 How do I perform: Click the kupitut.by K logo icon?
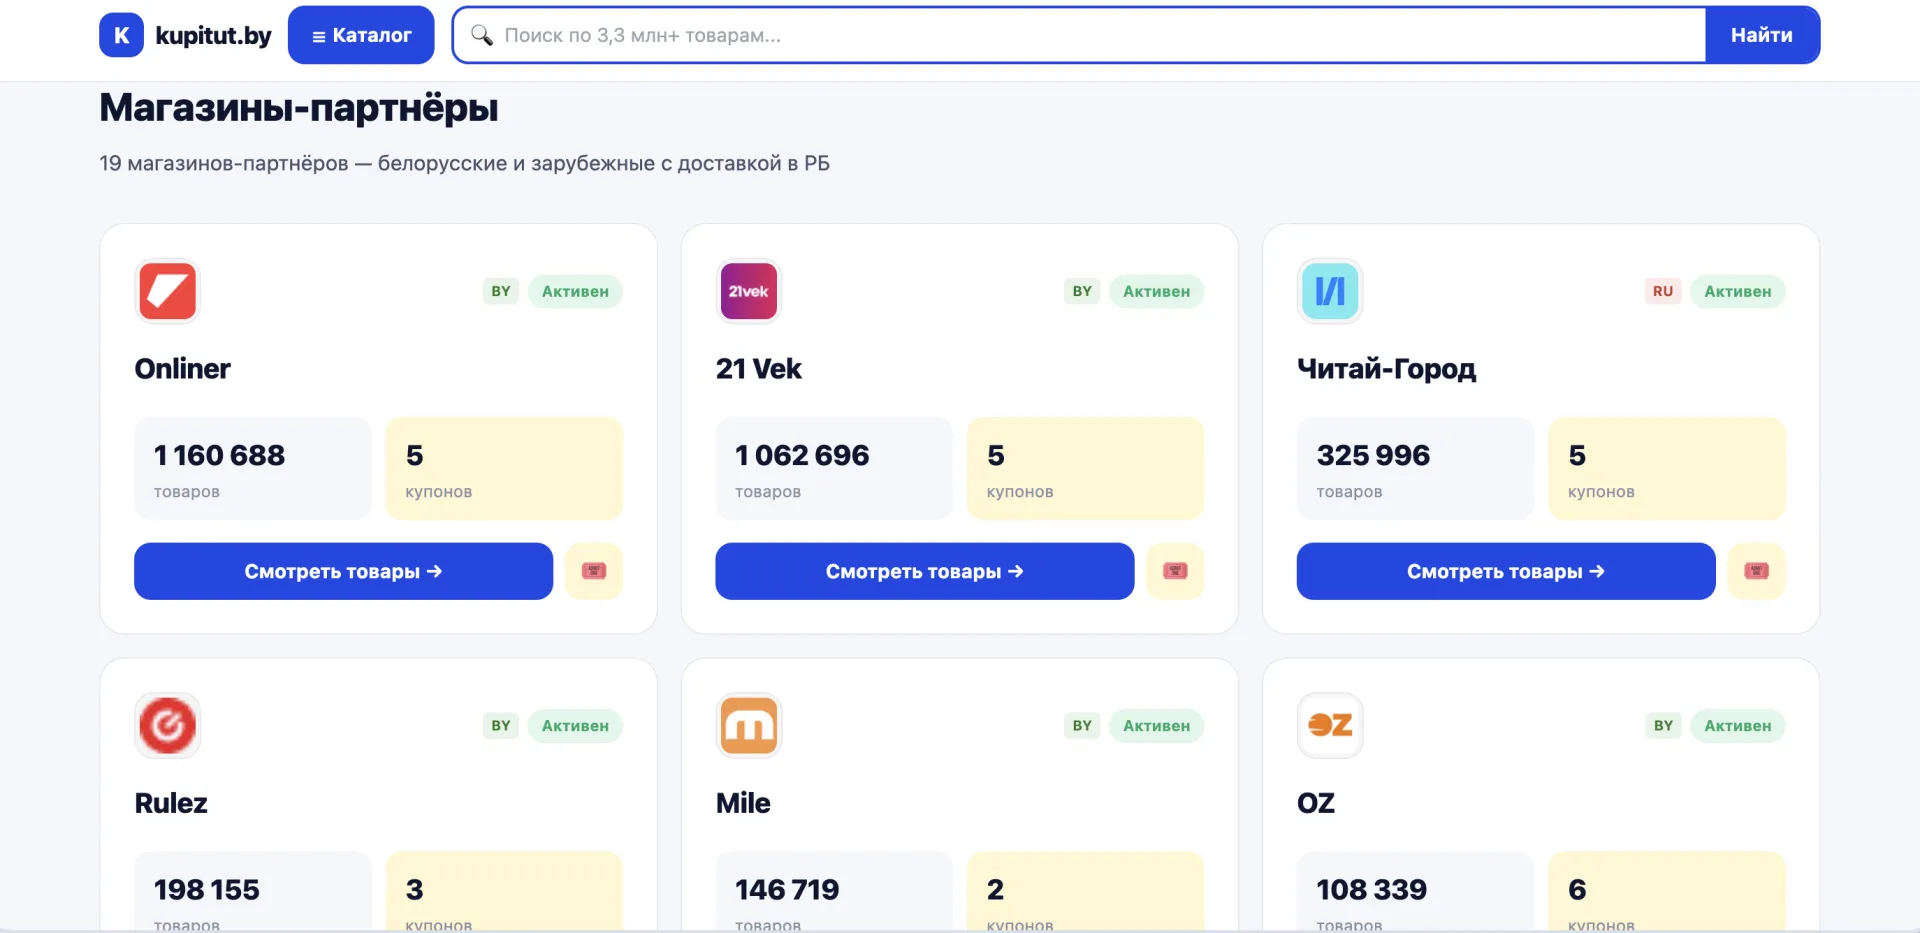coord(121,35)
